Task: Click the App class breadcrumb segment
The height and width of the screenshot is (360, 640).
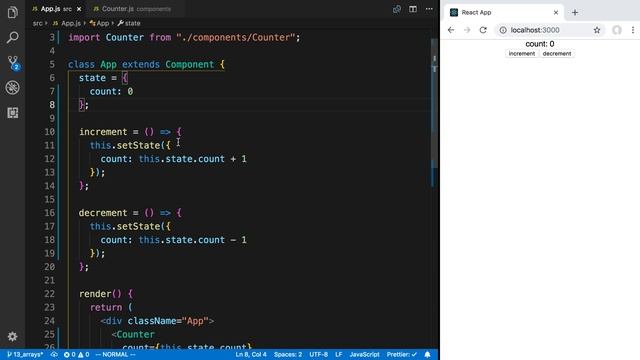Action: (x=99, y=23)
